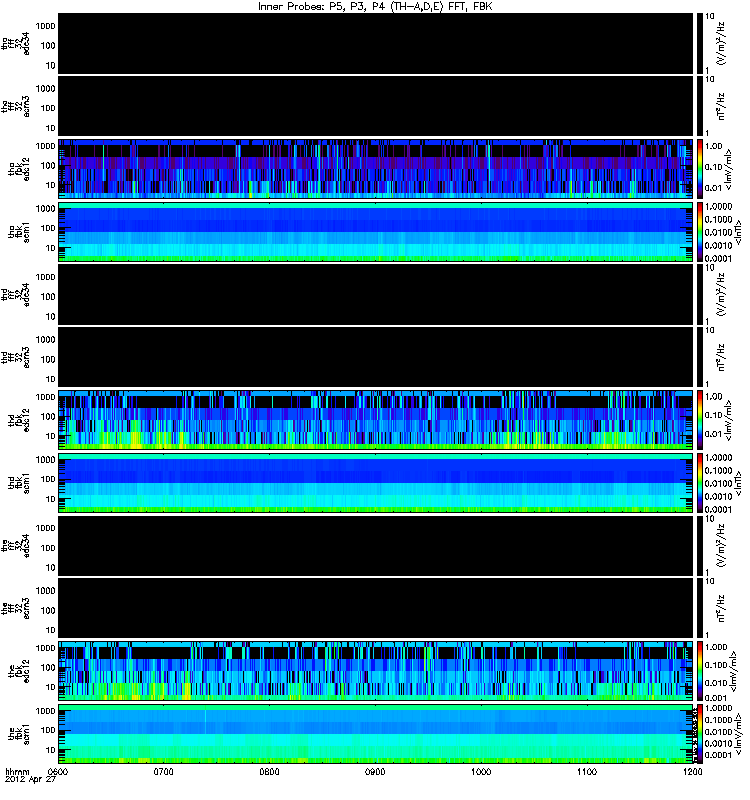This screenshot has height=800, width=750.
Task: Select the tha fbk scm1 spectrogram panel
Action: 376,232
